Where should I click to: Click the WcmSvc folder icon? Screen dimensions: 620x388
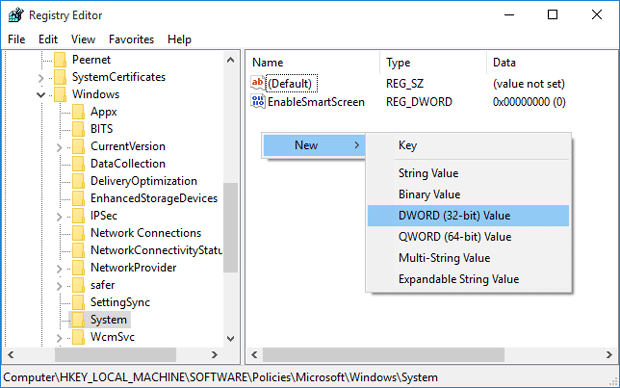coord(78,337)
